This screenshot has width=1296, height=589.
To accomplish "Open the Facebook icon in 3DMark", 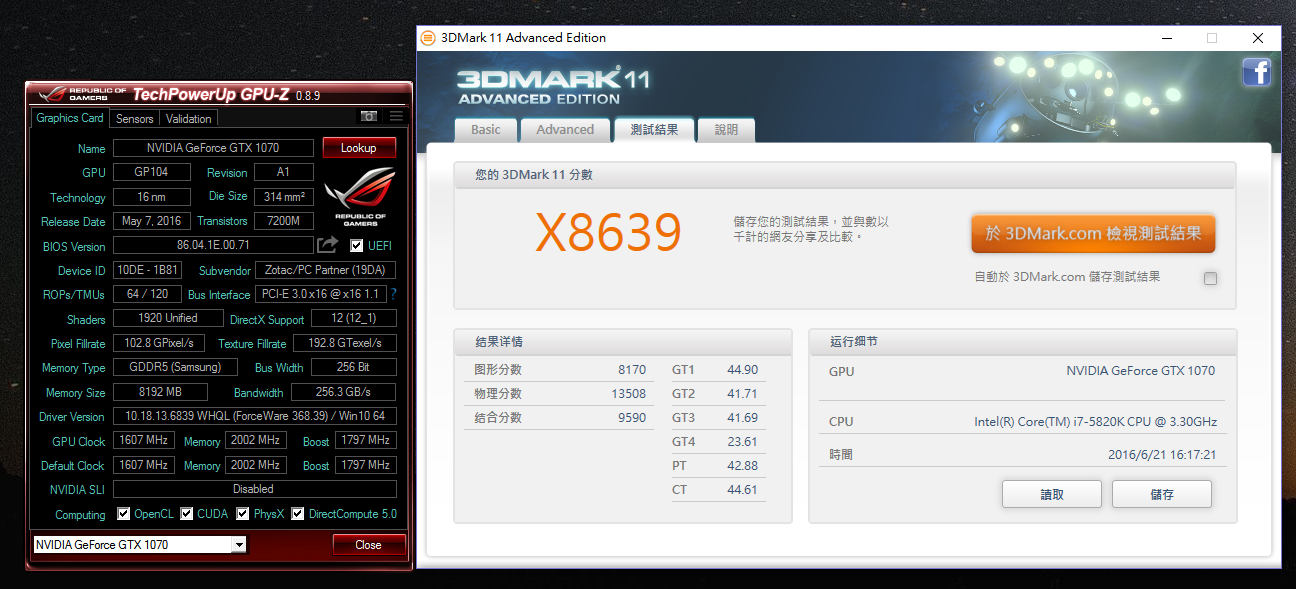I will tap(1256, 72).
